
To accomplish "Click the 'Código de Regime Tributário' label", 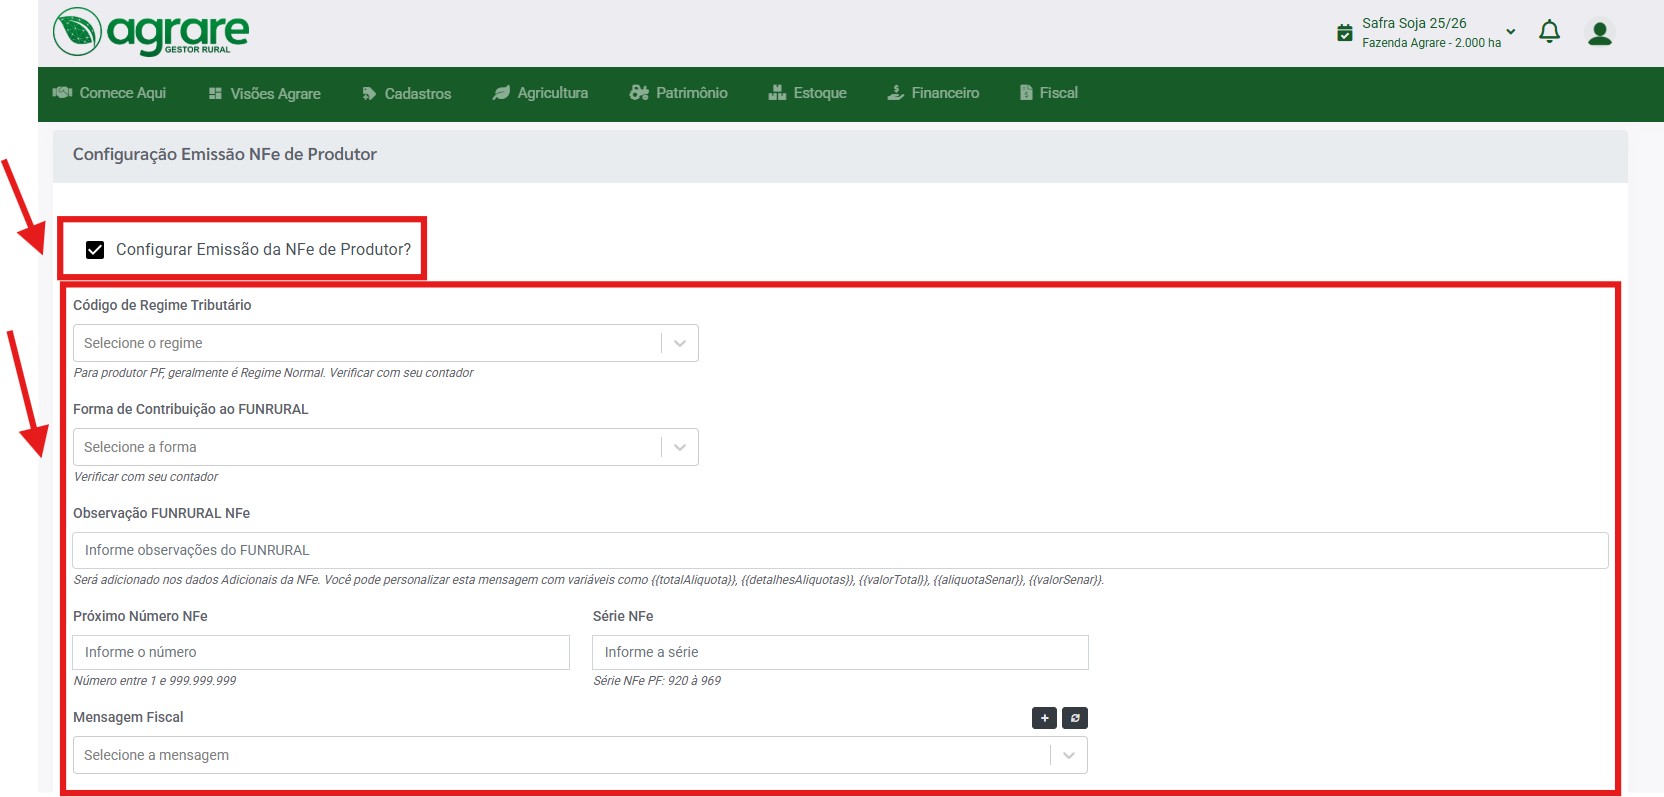I will 162,305.
